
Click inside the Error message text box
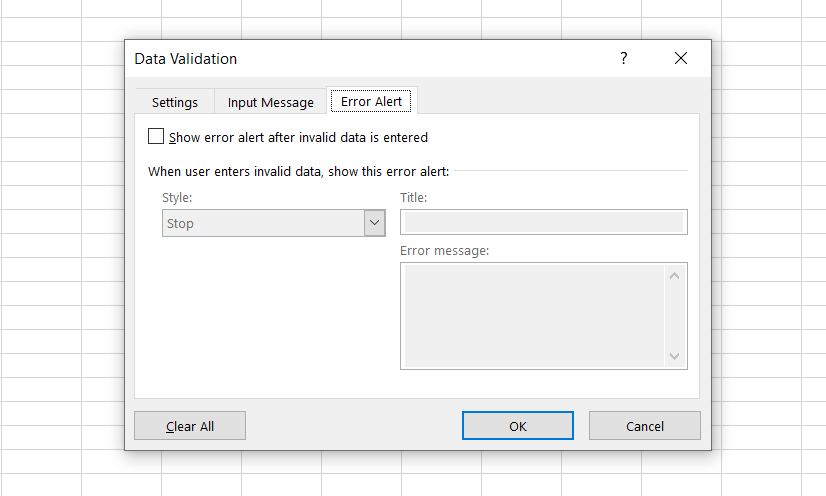[532, 315]
